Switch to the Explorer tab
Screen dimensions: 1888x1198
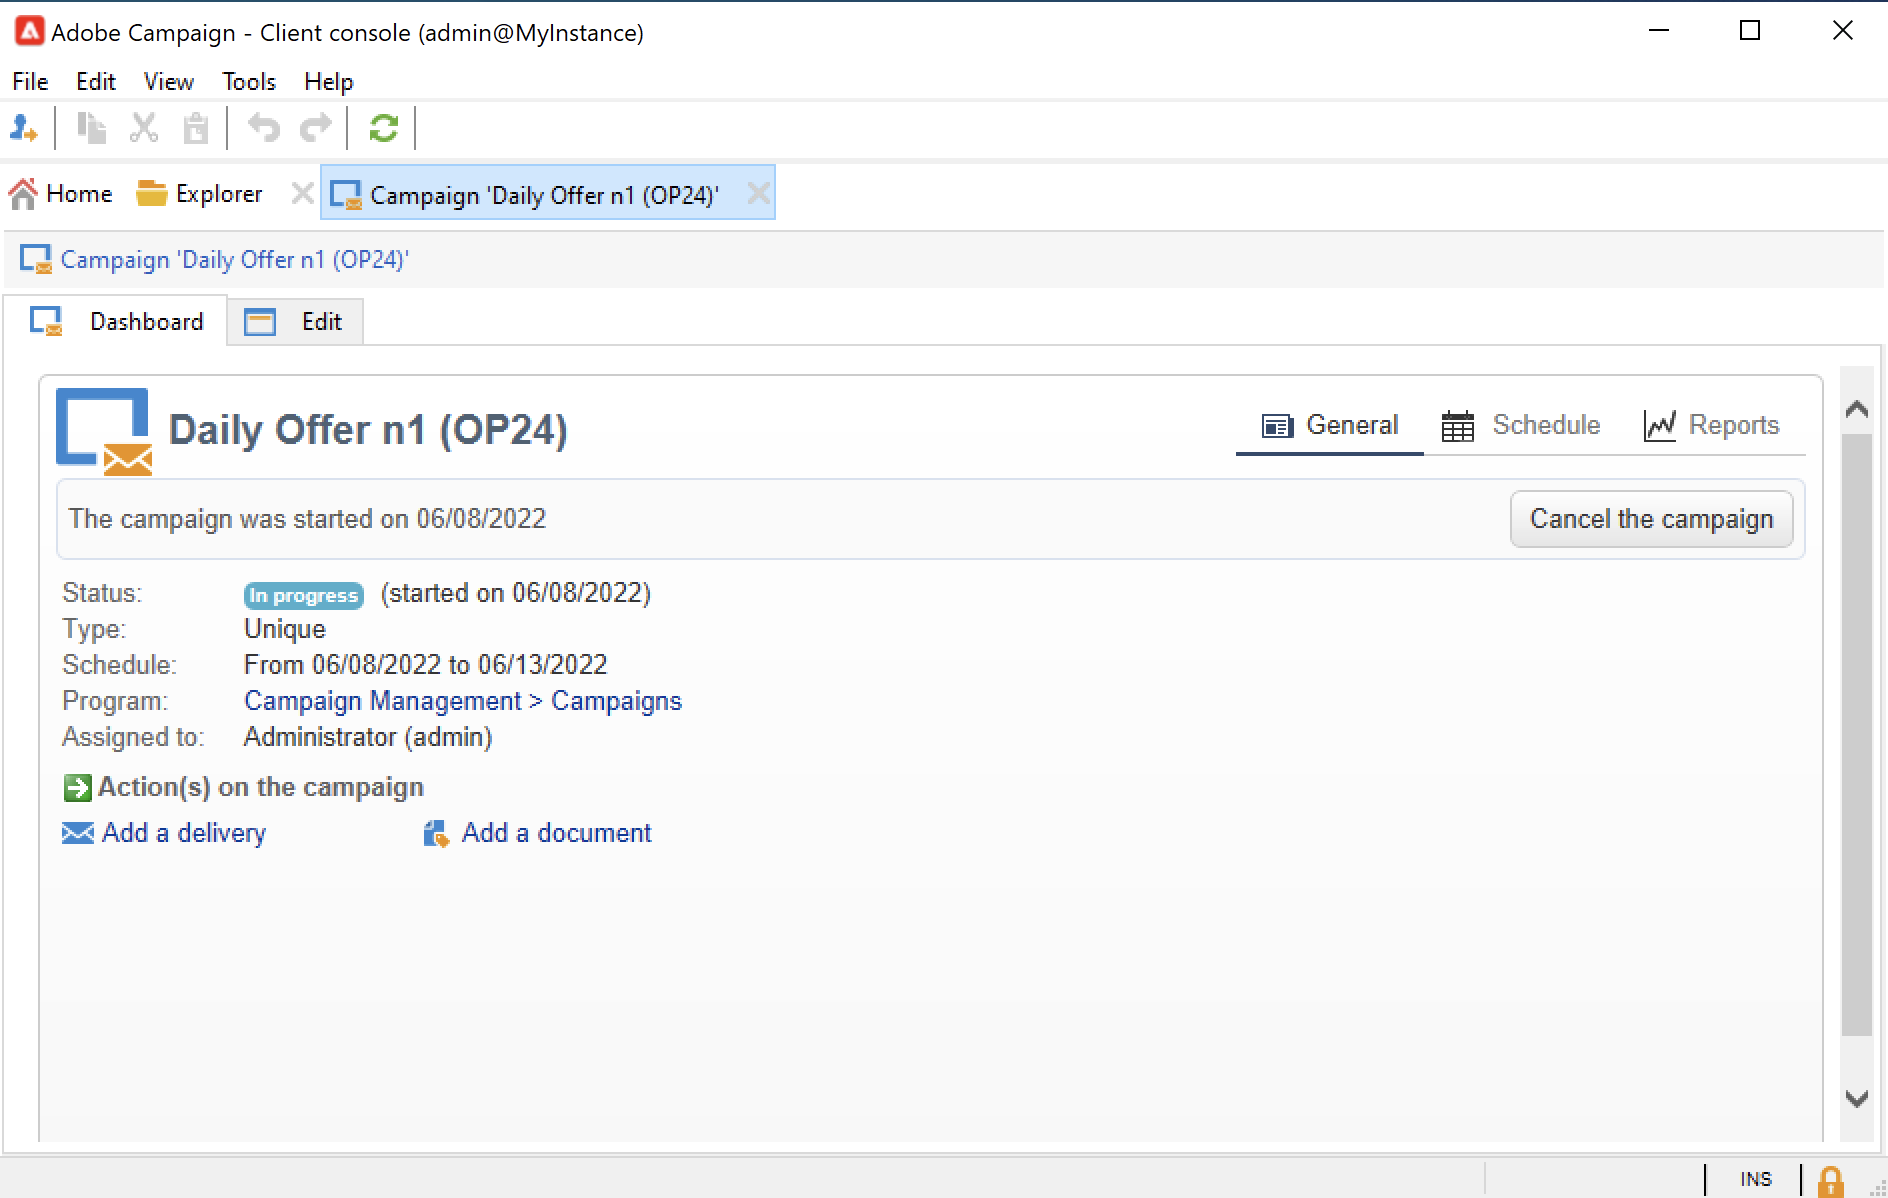199,193
